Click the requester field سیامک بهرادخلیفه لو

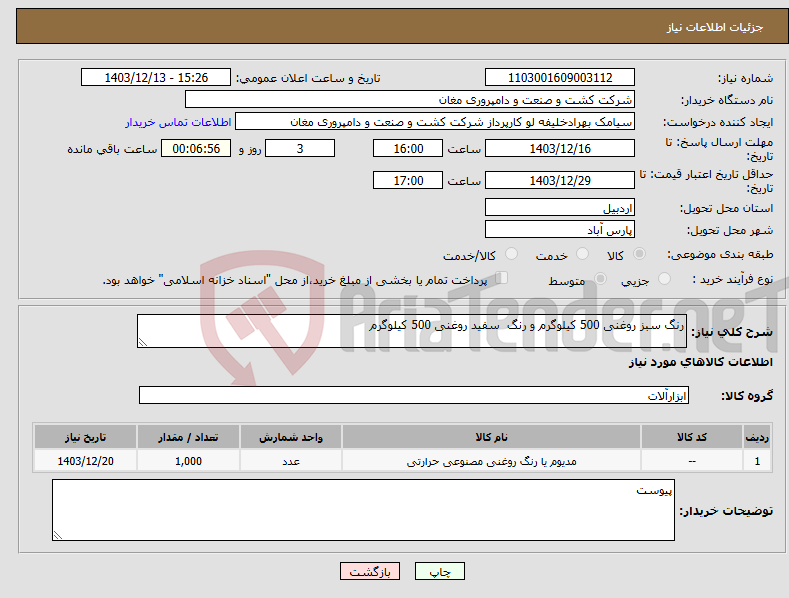click(x=435, y=122)
